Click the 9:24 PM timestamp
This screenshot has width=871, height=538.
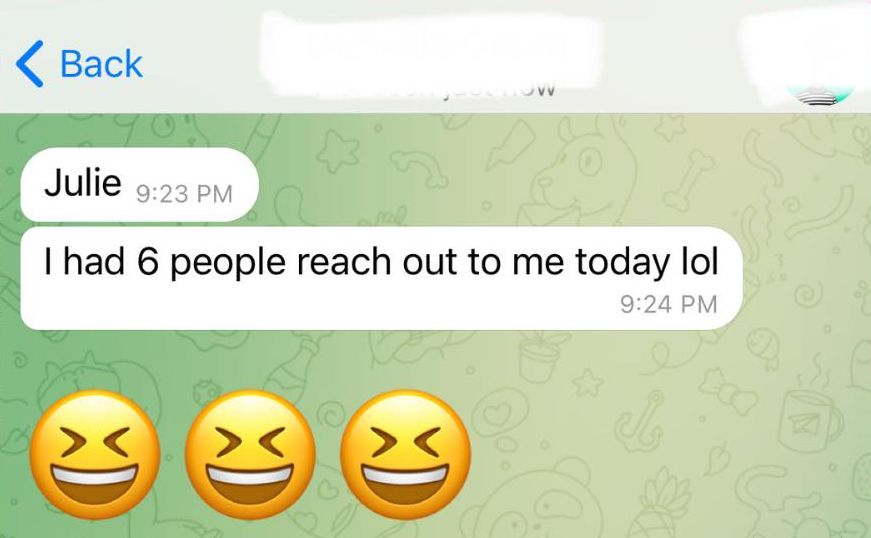coord(668,304)
